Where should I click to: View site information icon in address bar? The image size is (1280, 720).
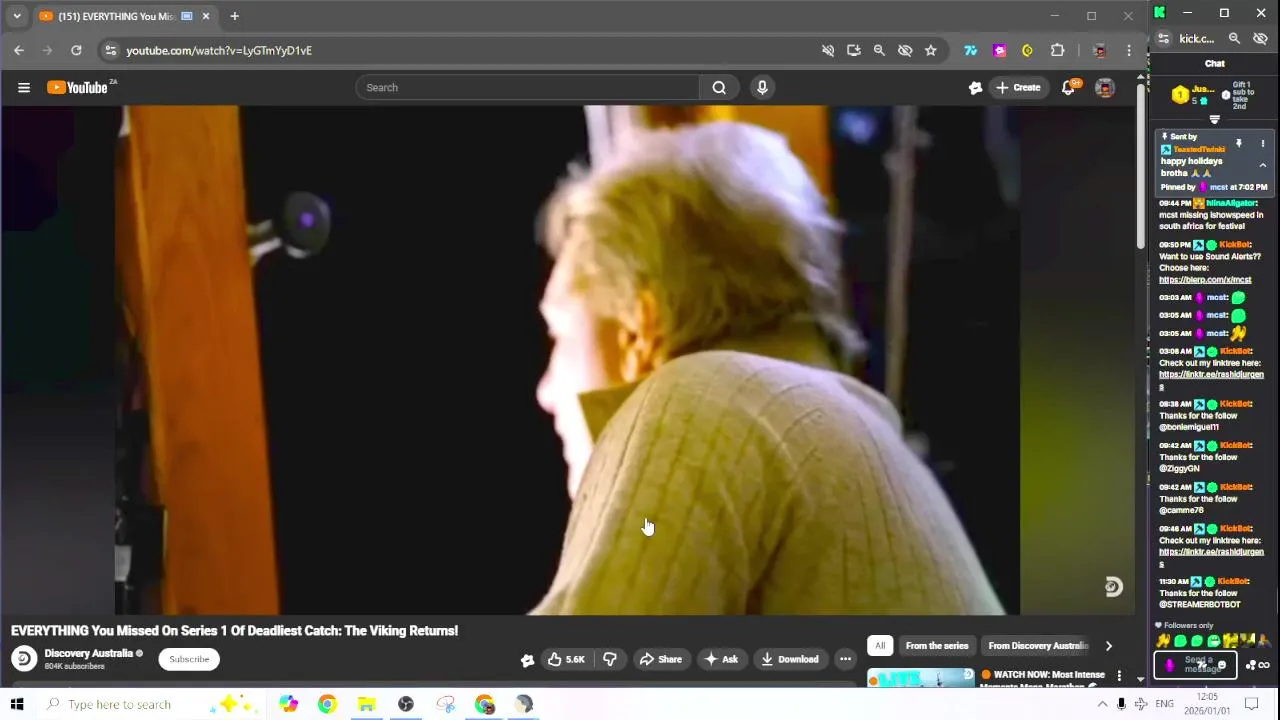point(111,50)
